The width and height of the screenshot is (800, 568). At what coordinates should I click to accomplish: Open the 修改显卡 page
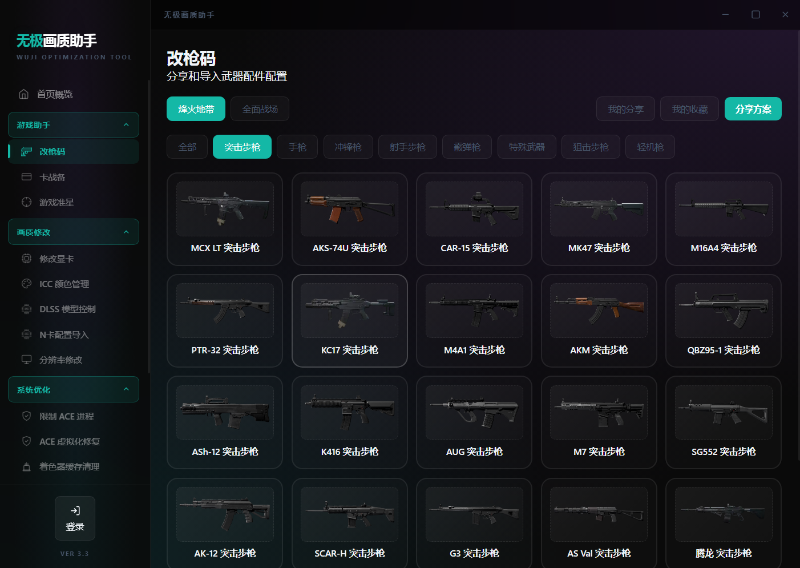tap(73, 259)
